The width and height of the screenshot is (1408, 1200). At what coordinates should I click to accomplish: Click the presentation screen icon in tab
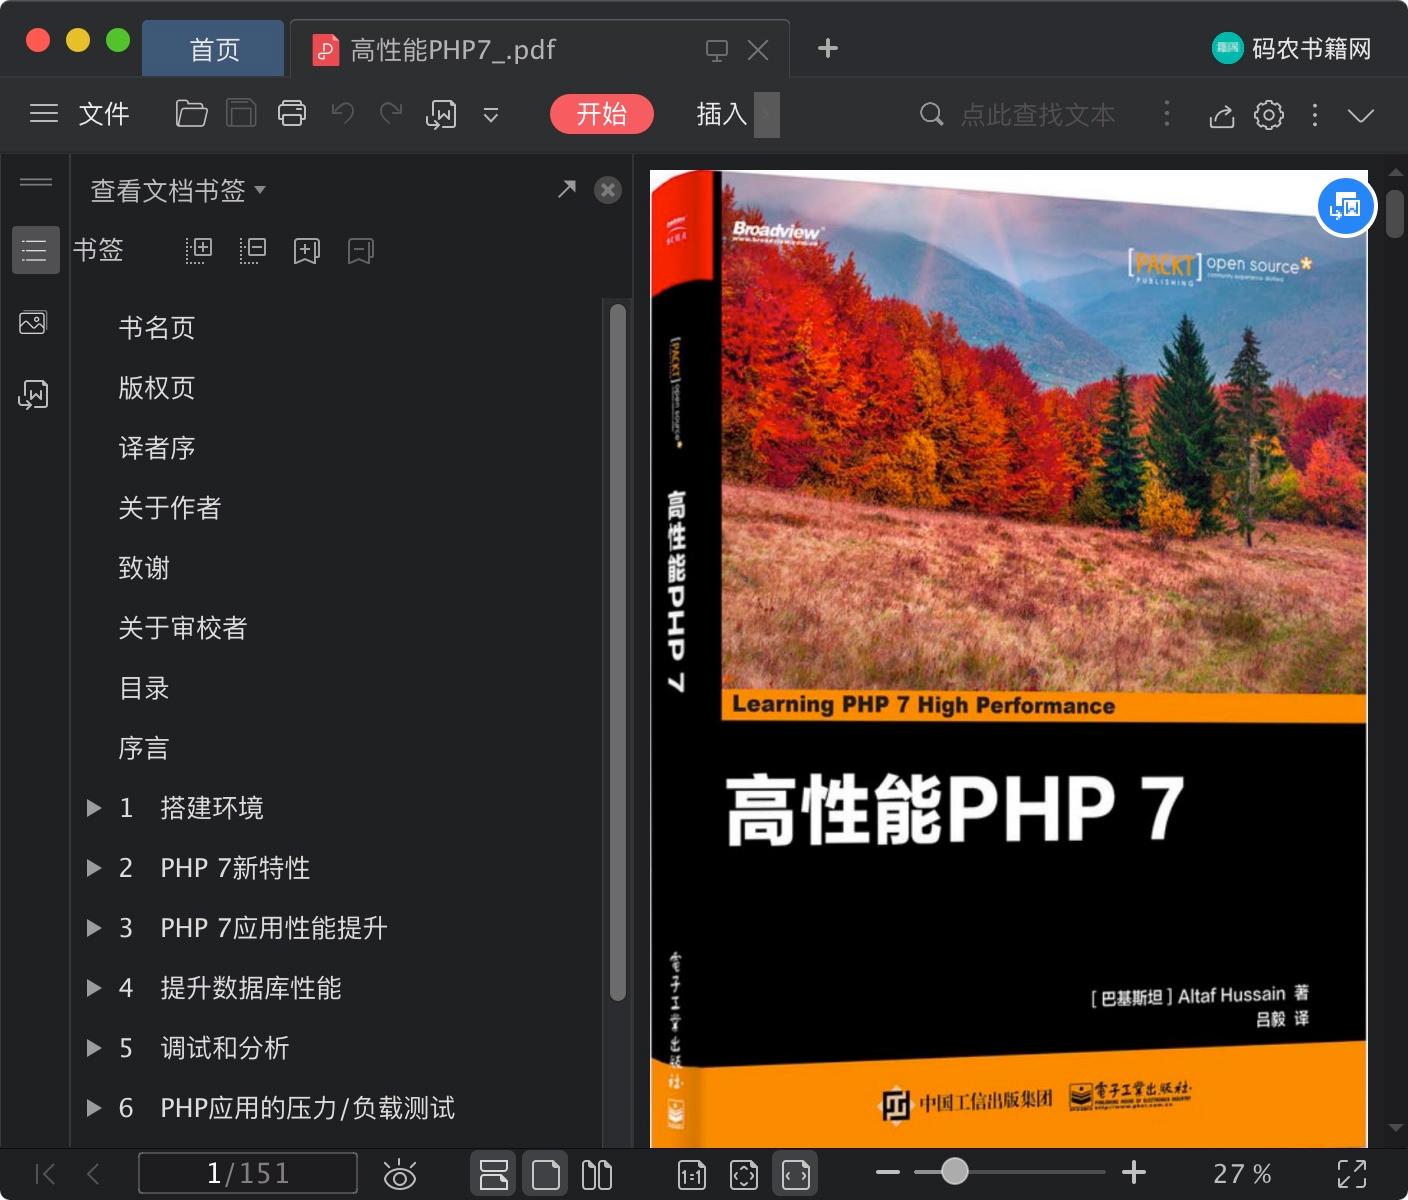pos(717,50)
